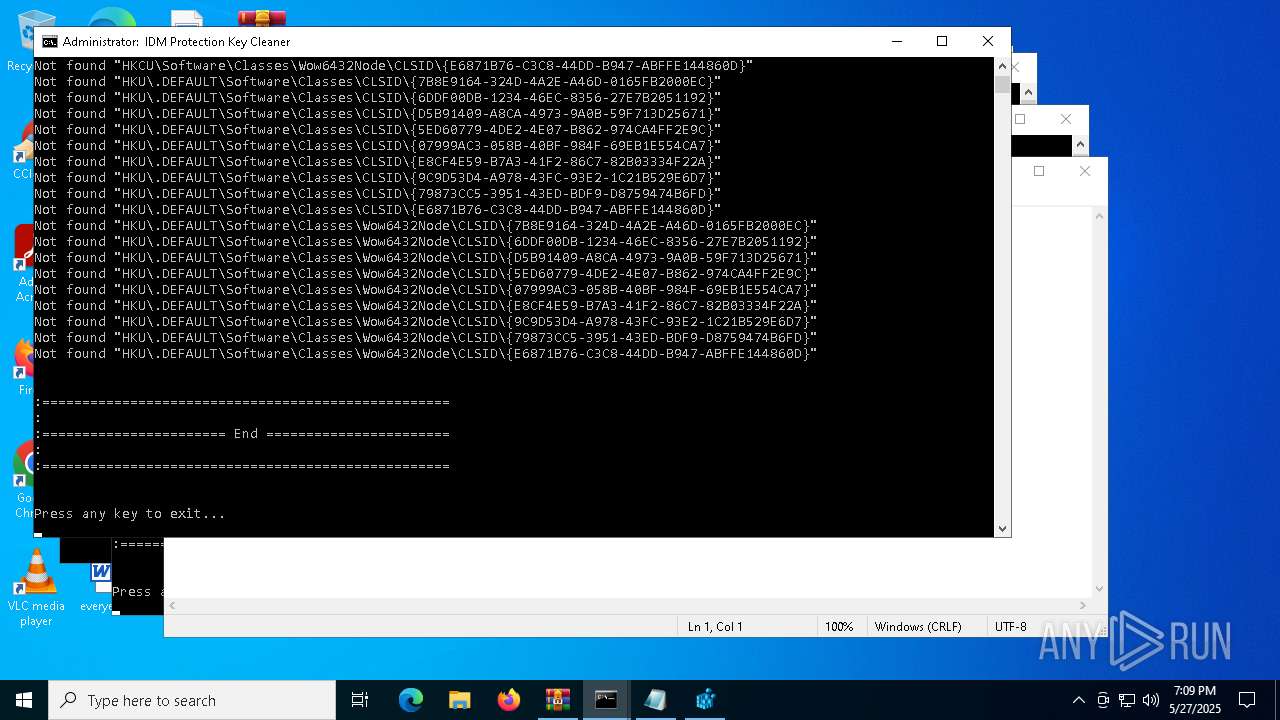Click Notepad vertical scrollbar down arrow

(1100, 589)
